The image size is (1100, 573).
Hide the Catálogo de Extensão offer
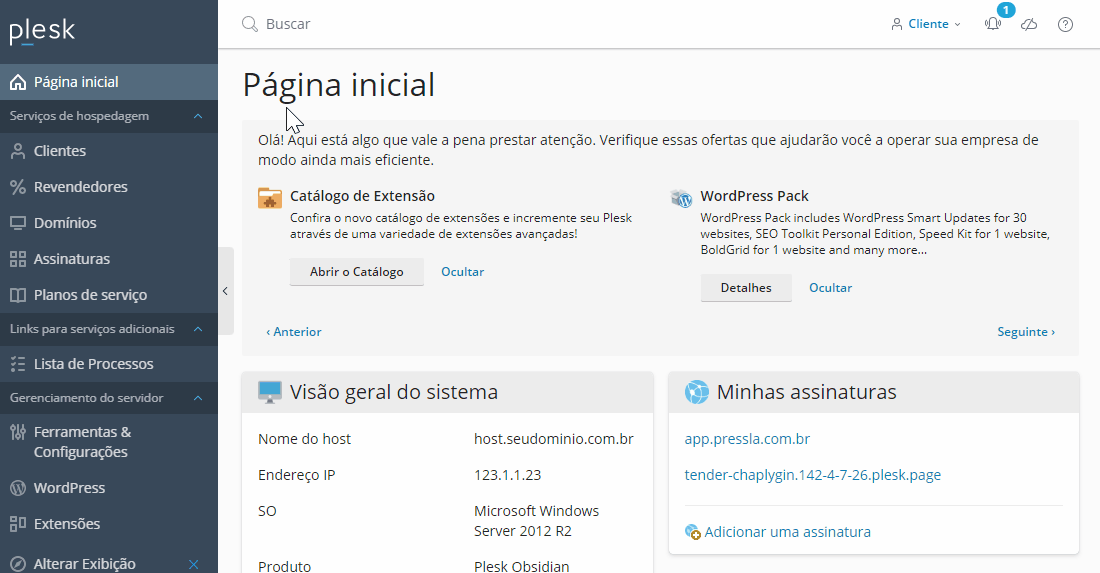pos(462,271)
